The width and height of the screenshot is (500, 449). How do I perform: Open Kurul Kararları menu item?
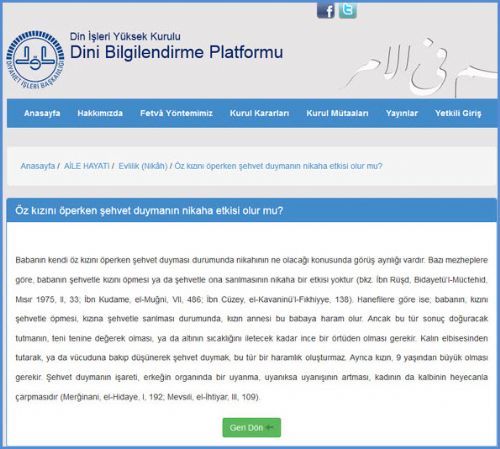[x=259, y=113]
